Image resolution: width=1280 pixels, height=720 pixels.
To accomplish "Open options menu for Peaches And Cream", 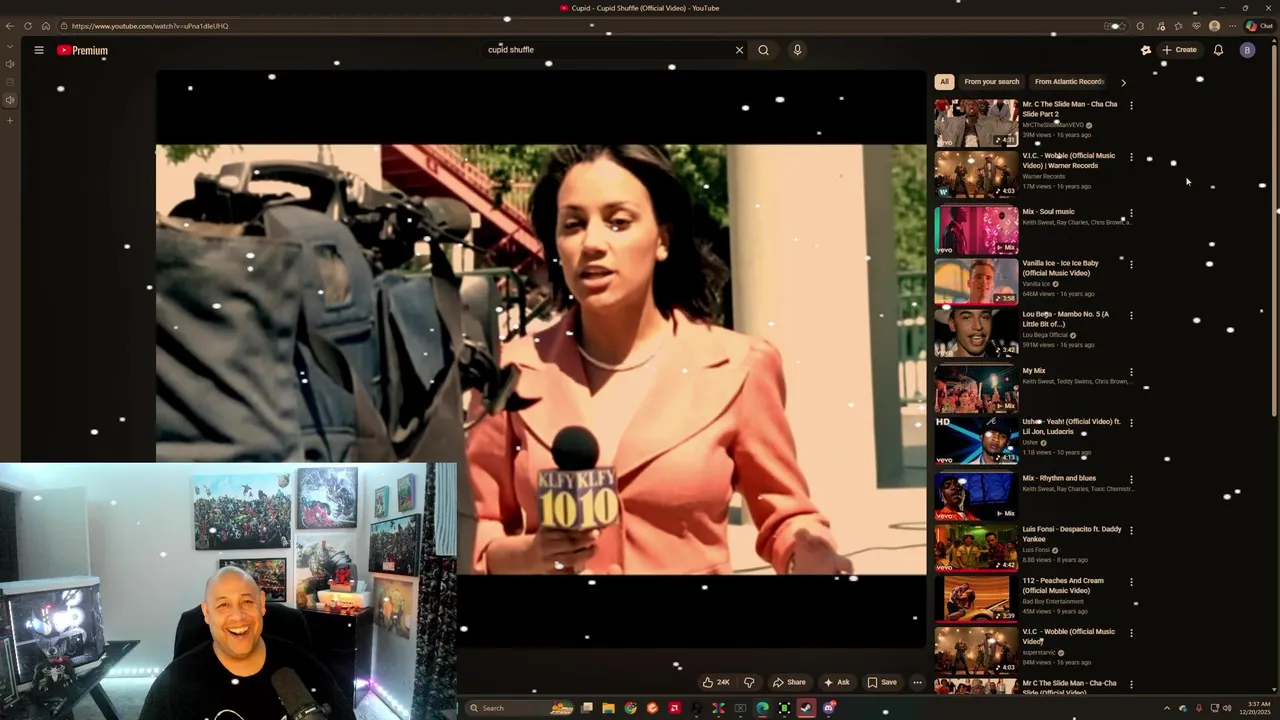I will coord(1131,582).
